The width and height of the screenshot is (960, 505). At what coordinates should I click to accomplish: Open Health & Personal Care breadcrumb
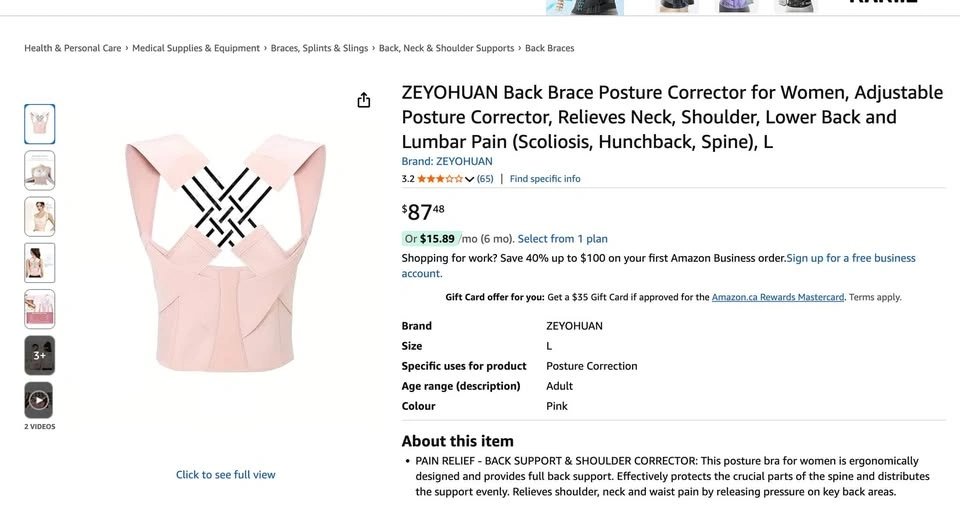pyautogui.click(x=73, y=48)
